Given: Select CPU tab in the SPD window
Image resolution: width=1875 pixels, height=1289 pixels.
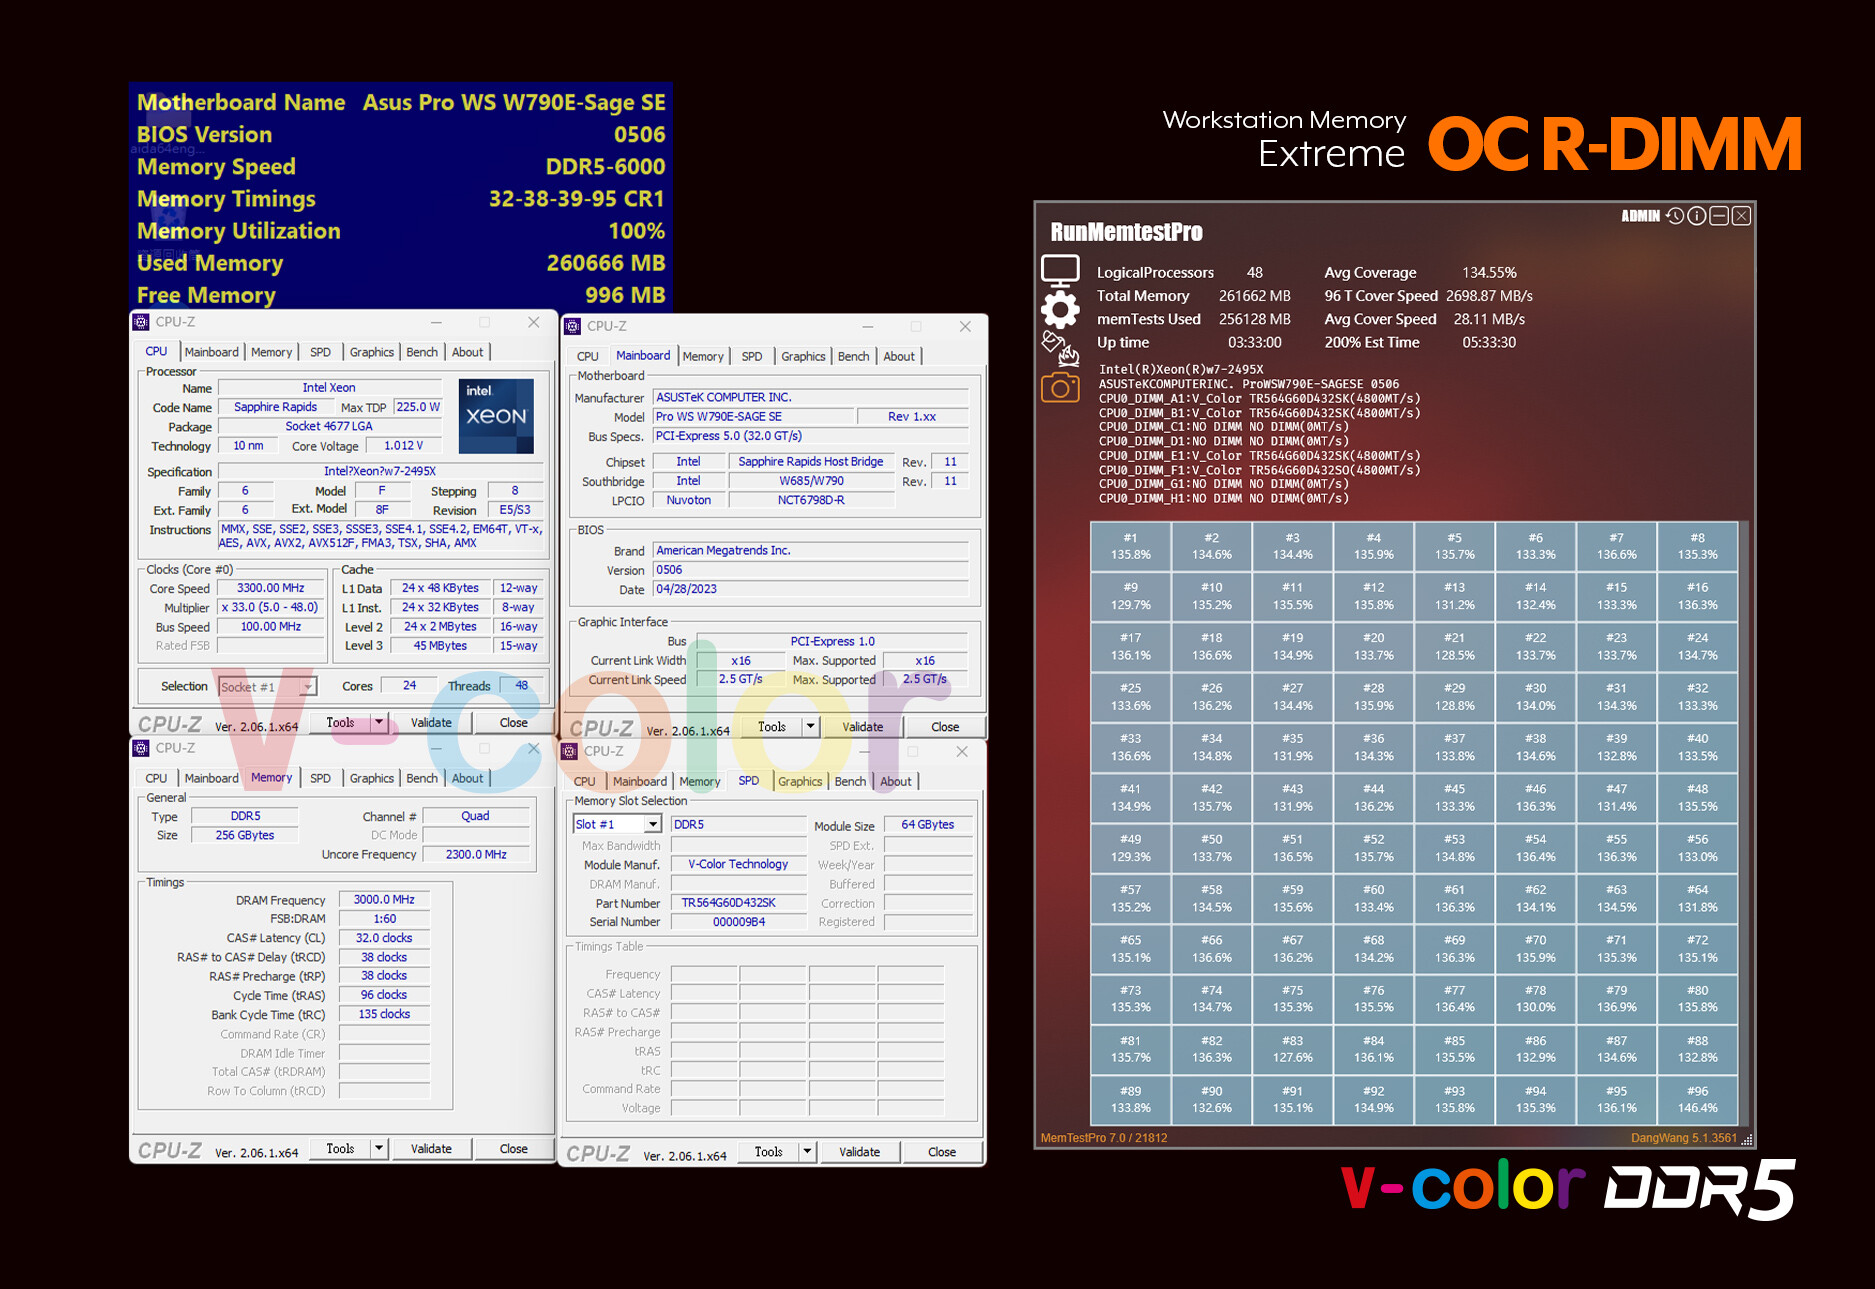Looking at the screenshot, I should pyautogui.click(x=585, y=781).
